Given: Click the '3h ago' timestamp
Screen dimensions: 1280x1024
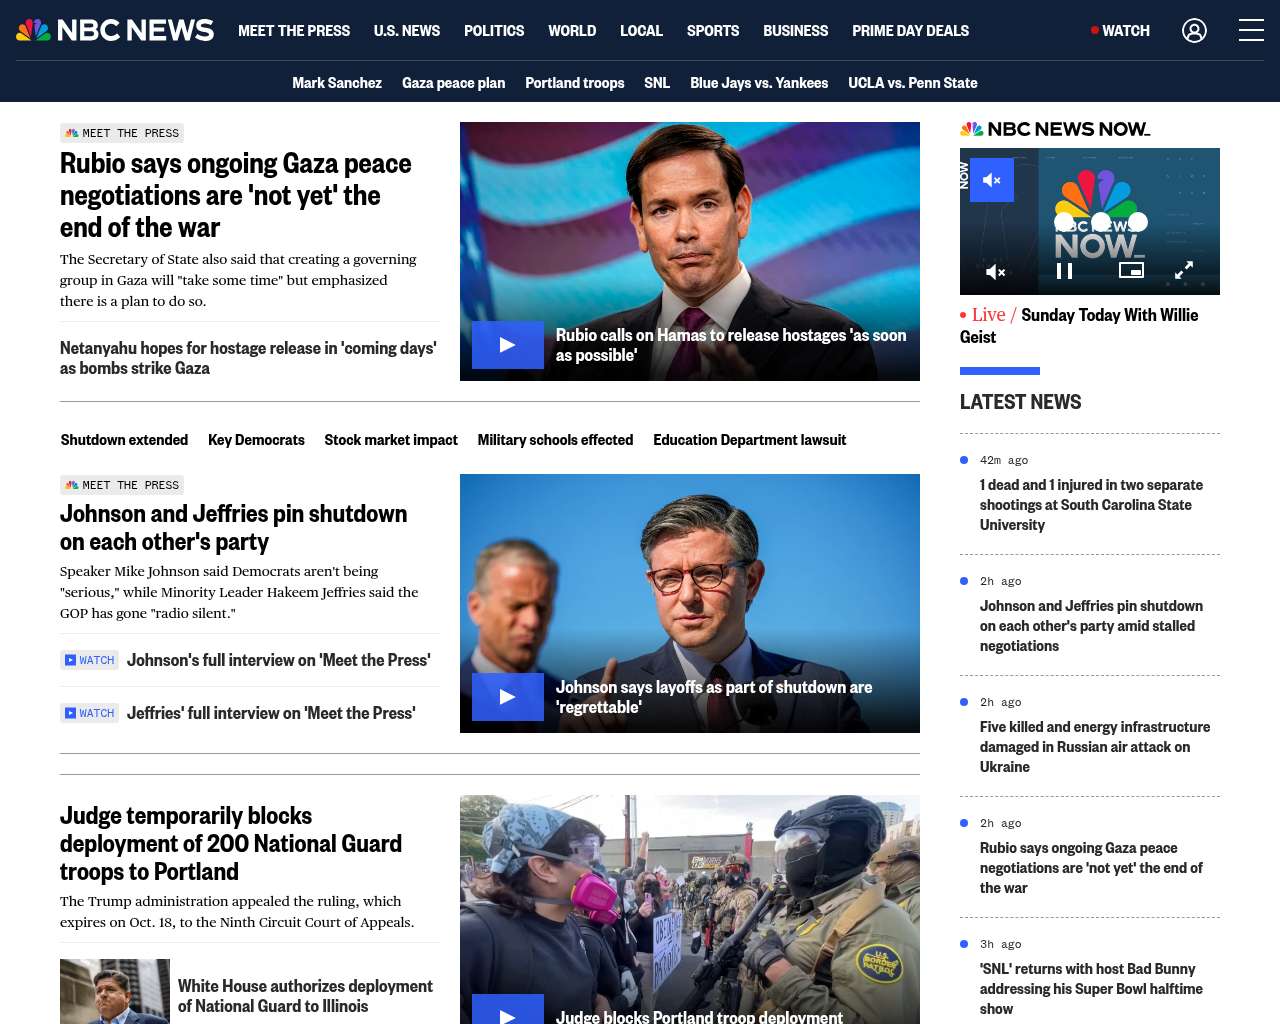Looking at the screenshot, I should coord(1000,944).
